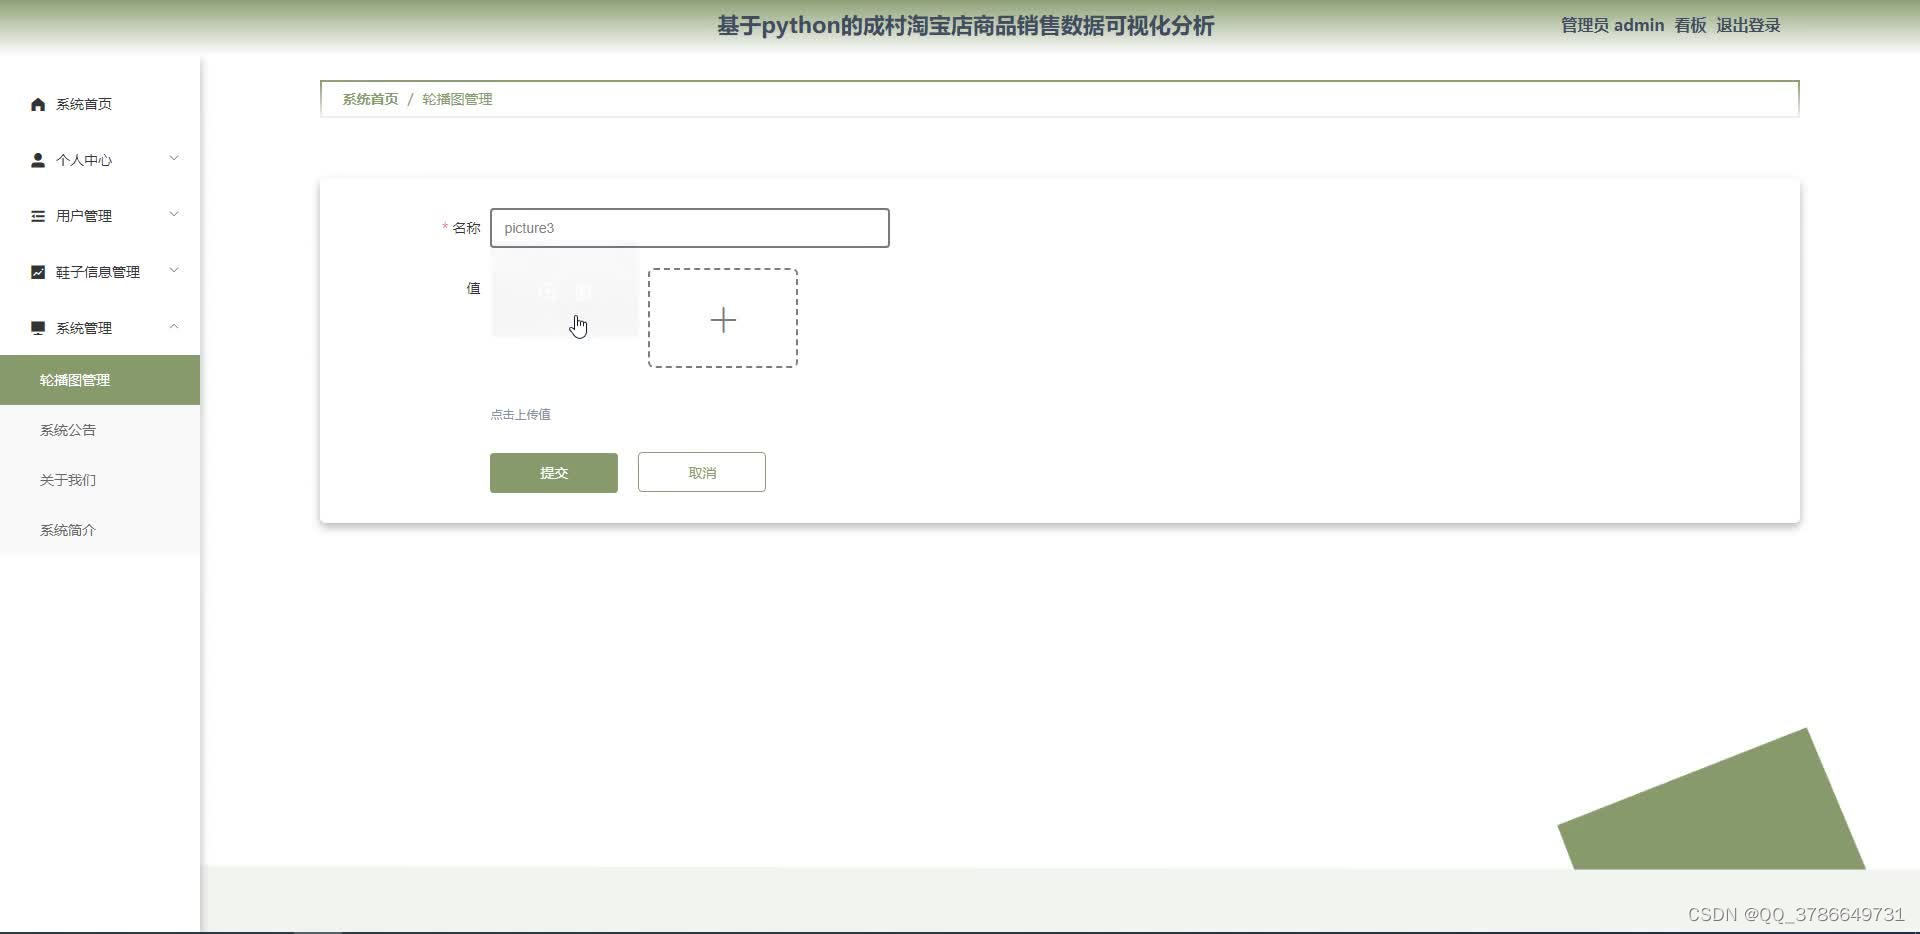
Task: Click the monitor icon beside 系统管理
Action: click(x=38, y=328)
